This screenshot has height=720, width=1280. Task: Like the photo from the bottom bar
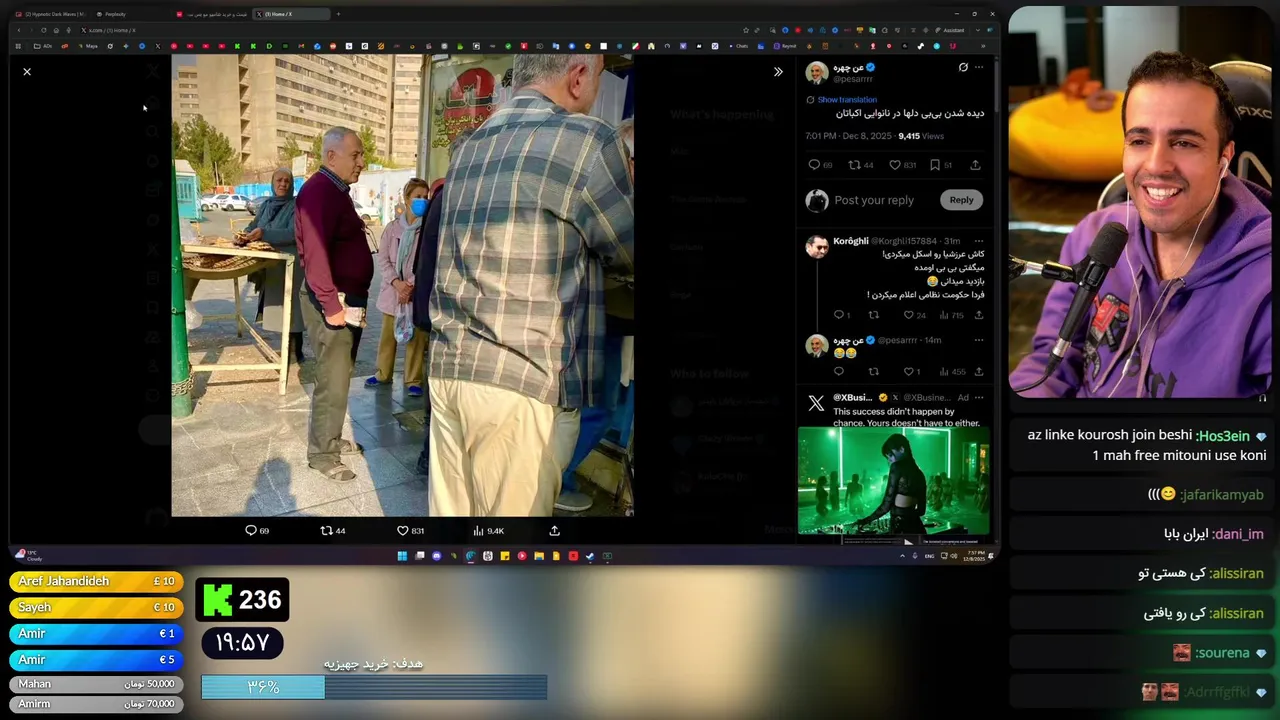410,531
